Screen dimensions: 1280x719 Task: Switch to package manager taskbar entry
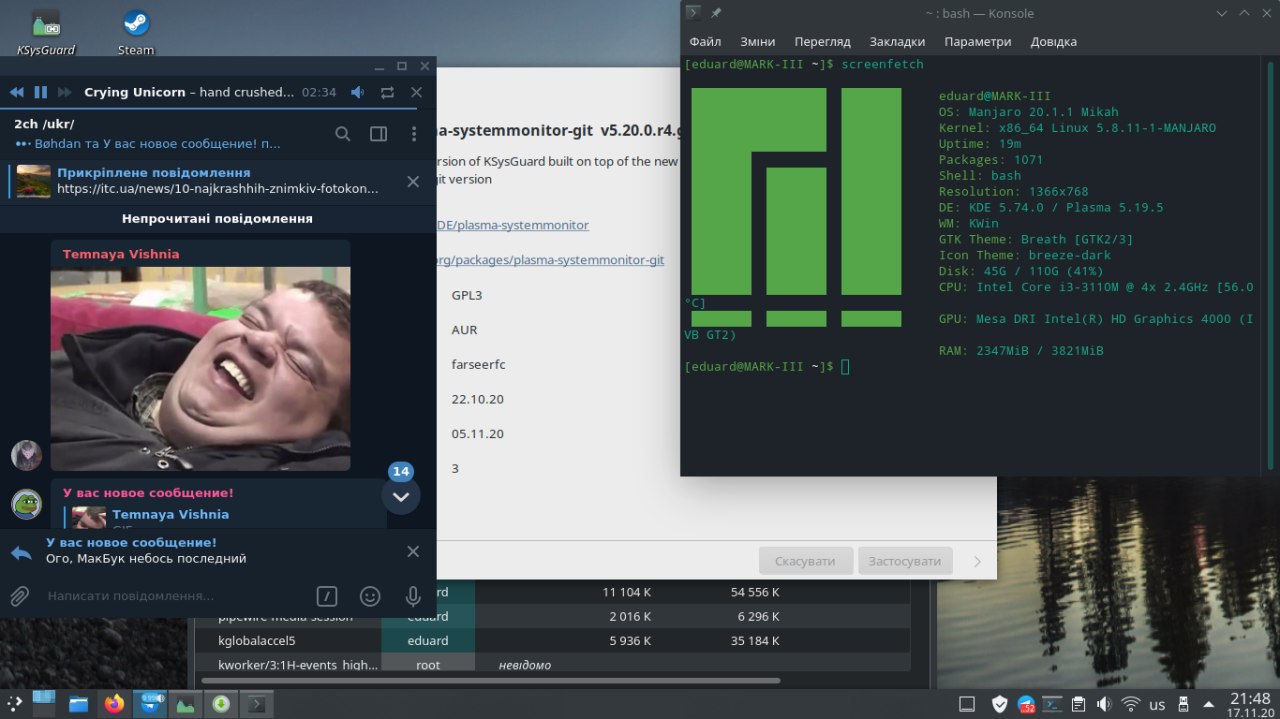(220, 704)
